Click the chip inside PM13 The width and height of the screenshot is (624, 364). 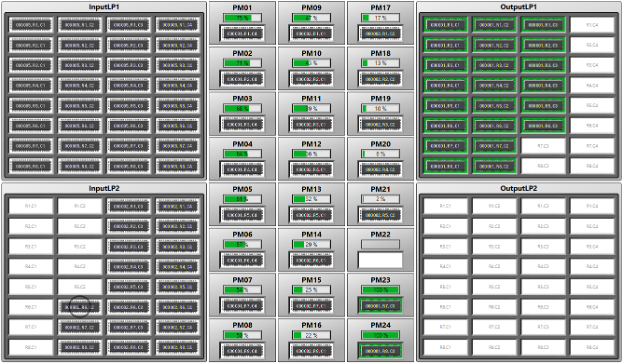(311, 215)
